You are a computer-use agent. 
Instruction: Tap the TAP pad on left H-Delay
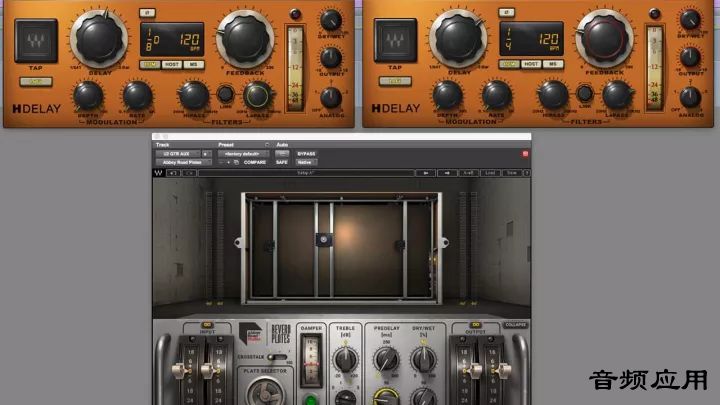coord(36,41)
